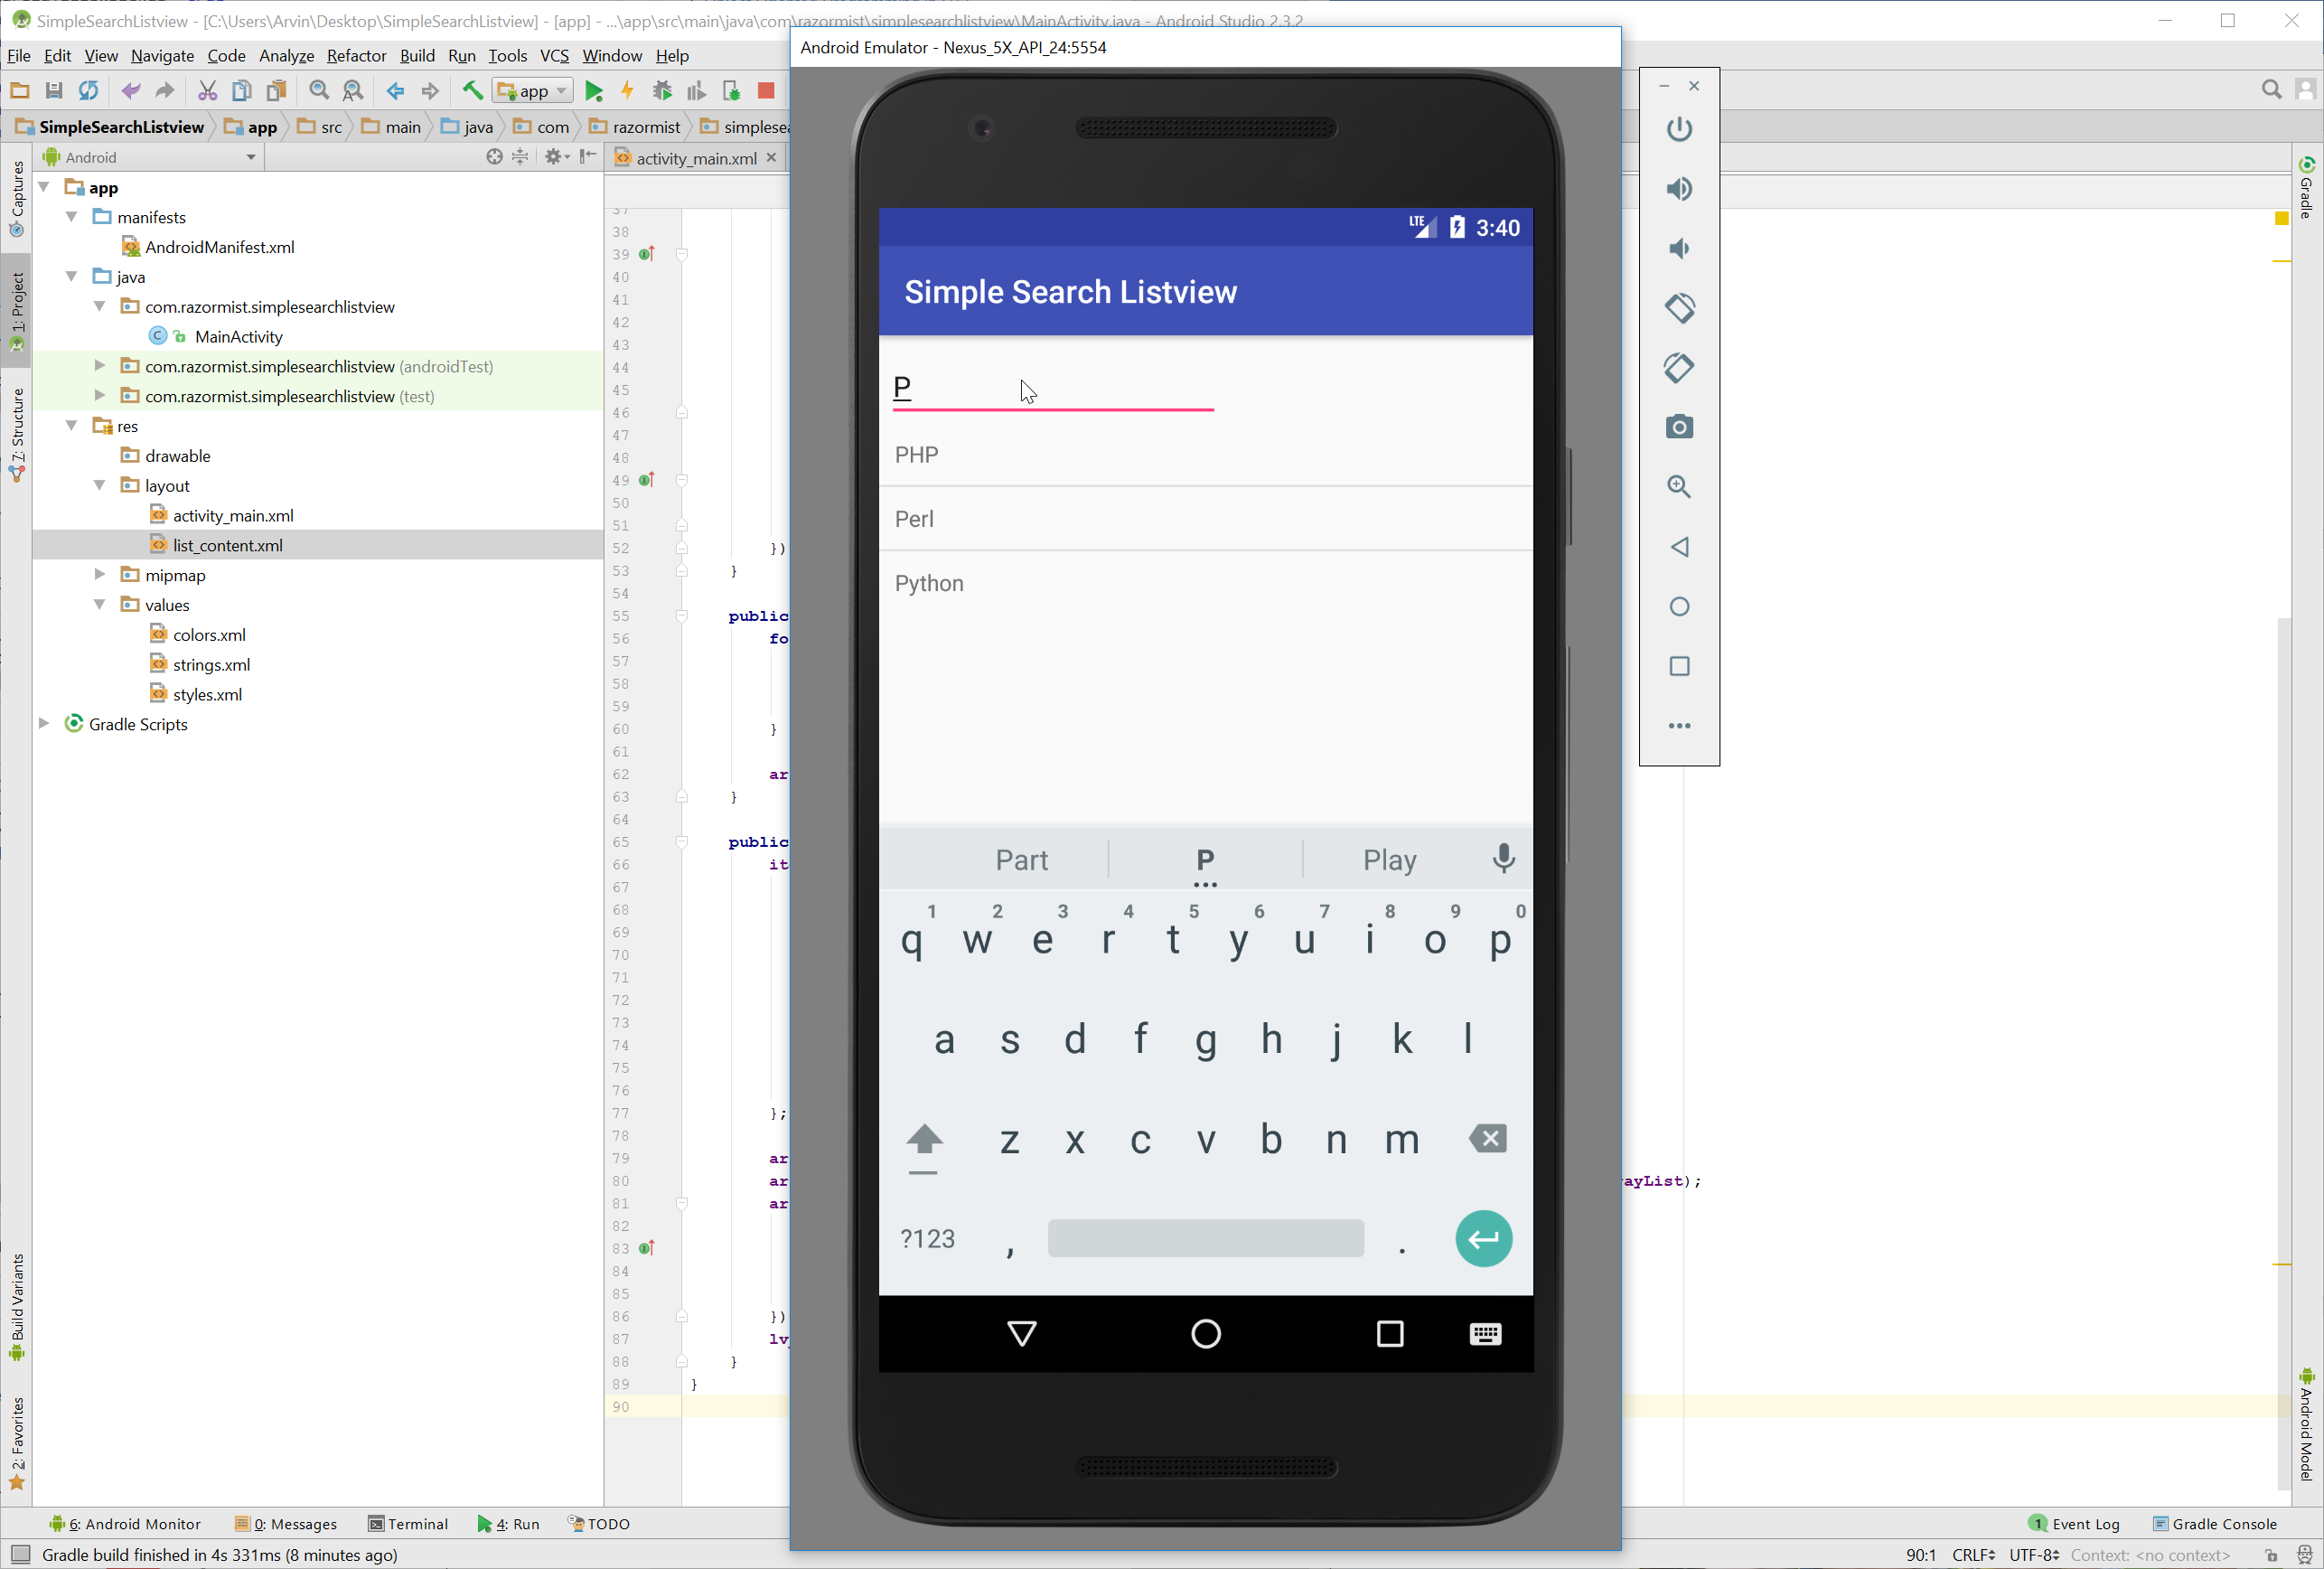Toggle the Gradle side panel
The width and height of the screenshot is (2324, 1569).
[2306, 187]
